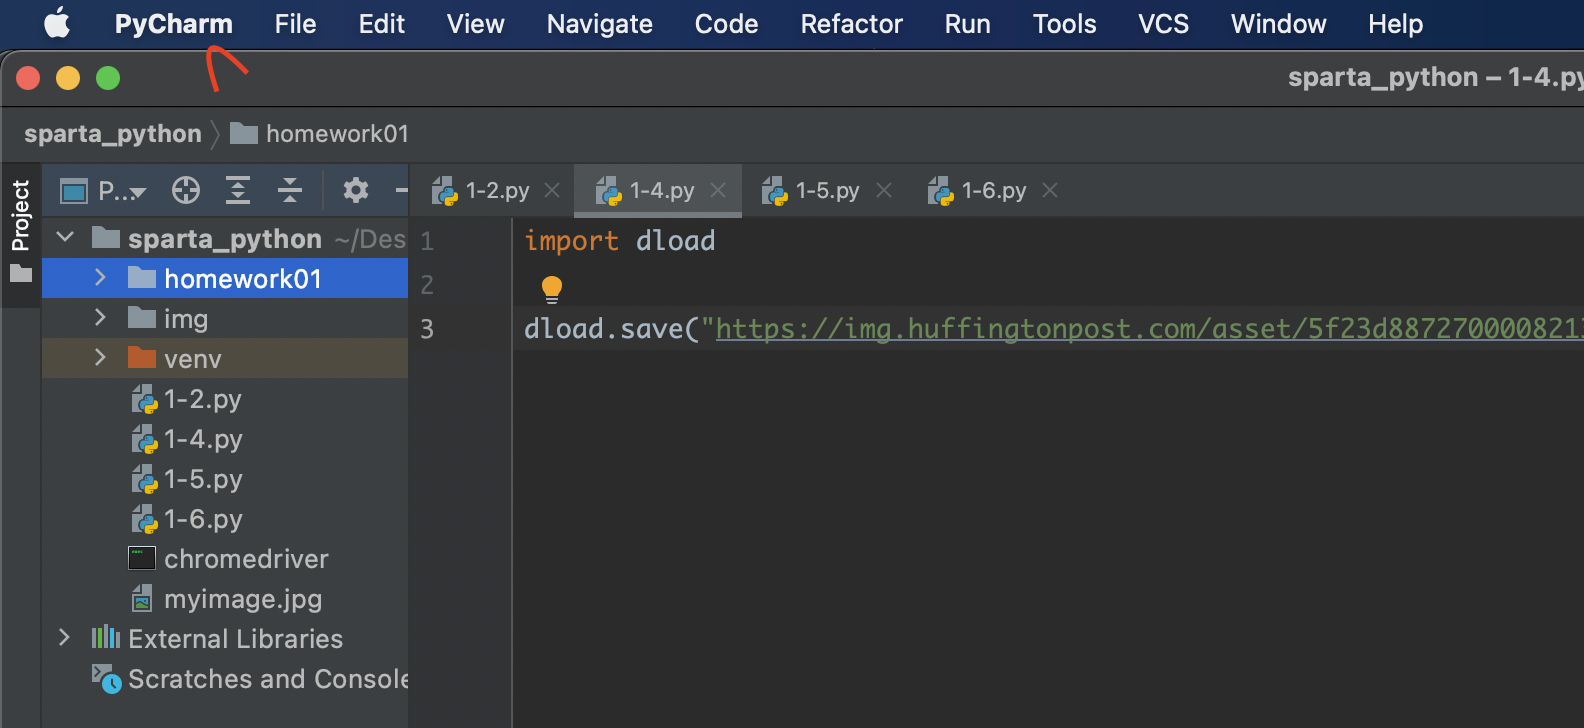Click the sparta_python breadcrumb
This screenshot has width=1584, height=728.
click(x=112, y=133)
